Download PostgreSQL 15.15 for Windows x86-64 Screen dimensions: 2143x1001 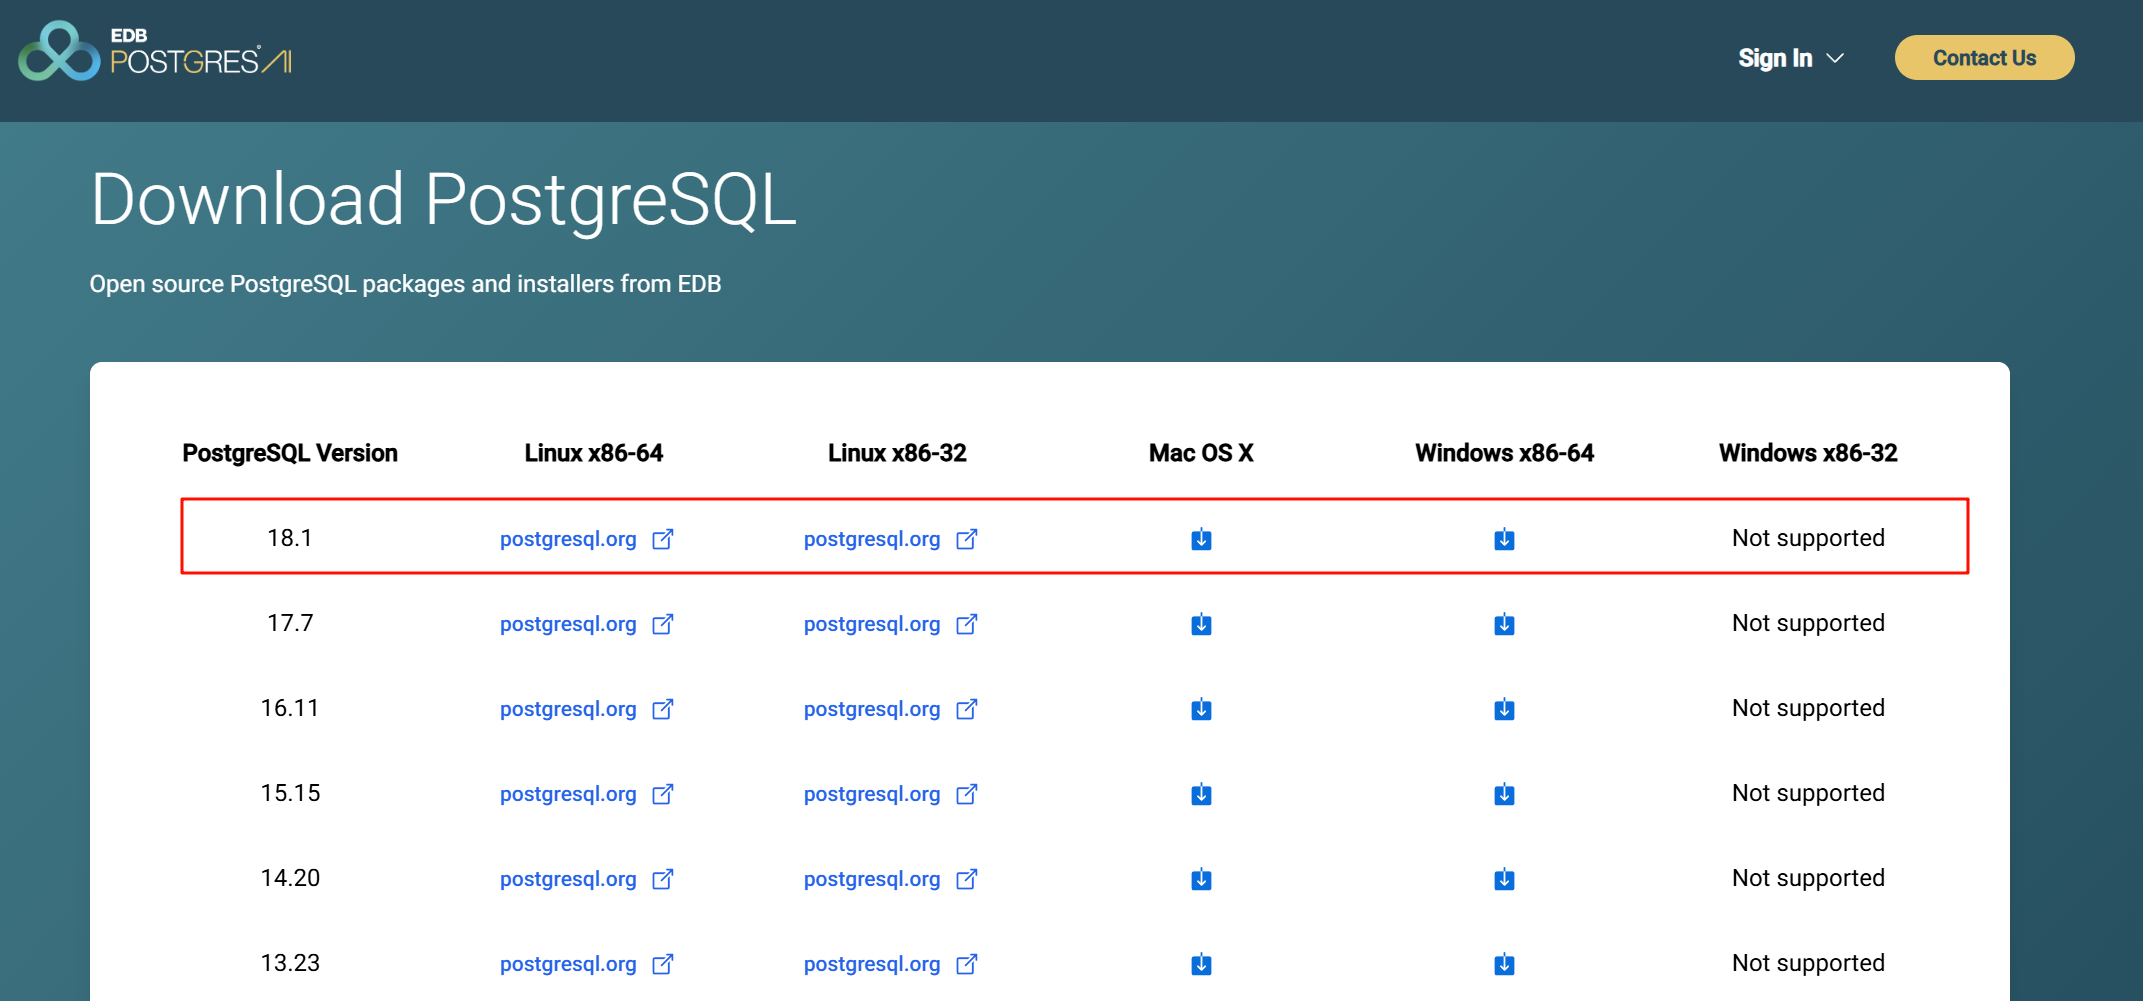tap(1504, 795)
